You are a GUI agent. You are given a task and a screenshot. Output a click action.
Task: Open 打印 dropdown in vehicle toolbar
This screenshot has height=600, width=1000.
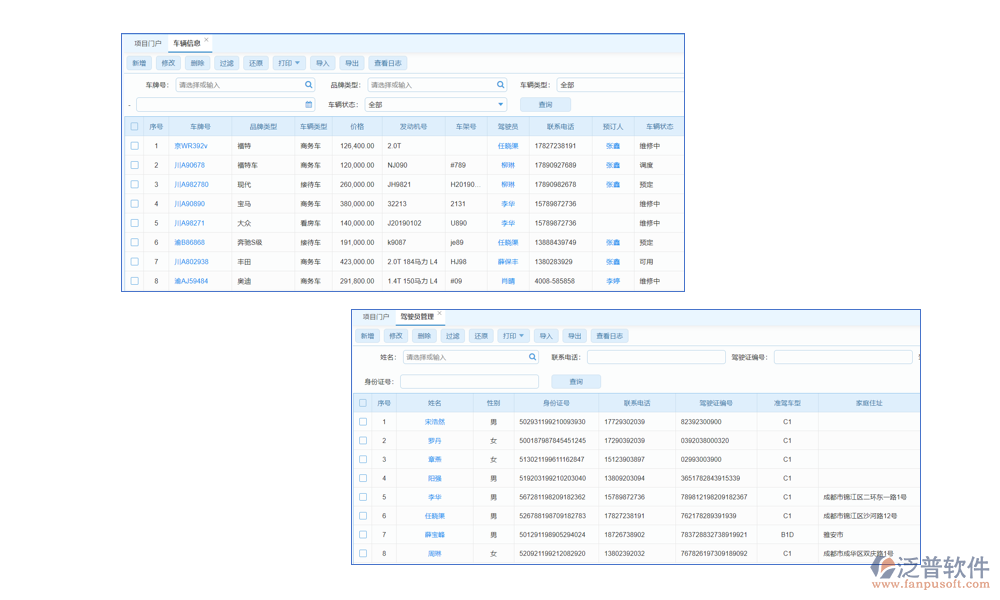(x=289, y=63)
